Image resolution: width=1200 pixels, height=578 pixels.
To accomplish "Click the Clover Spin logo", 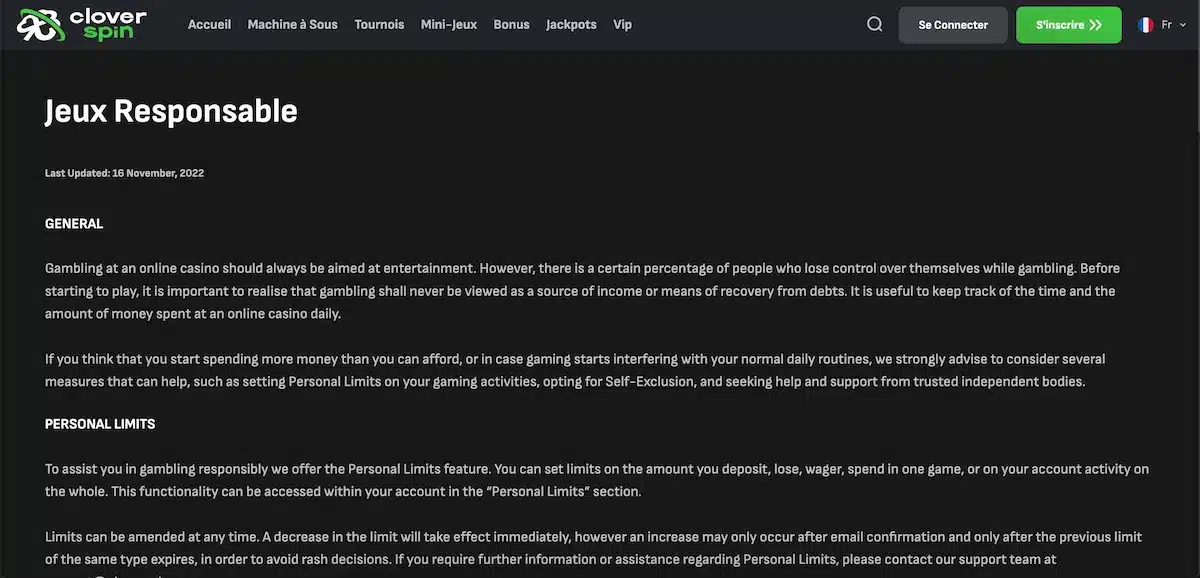I will tap(82, 25).
